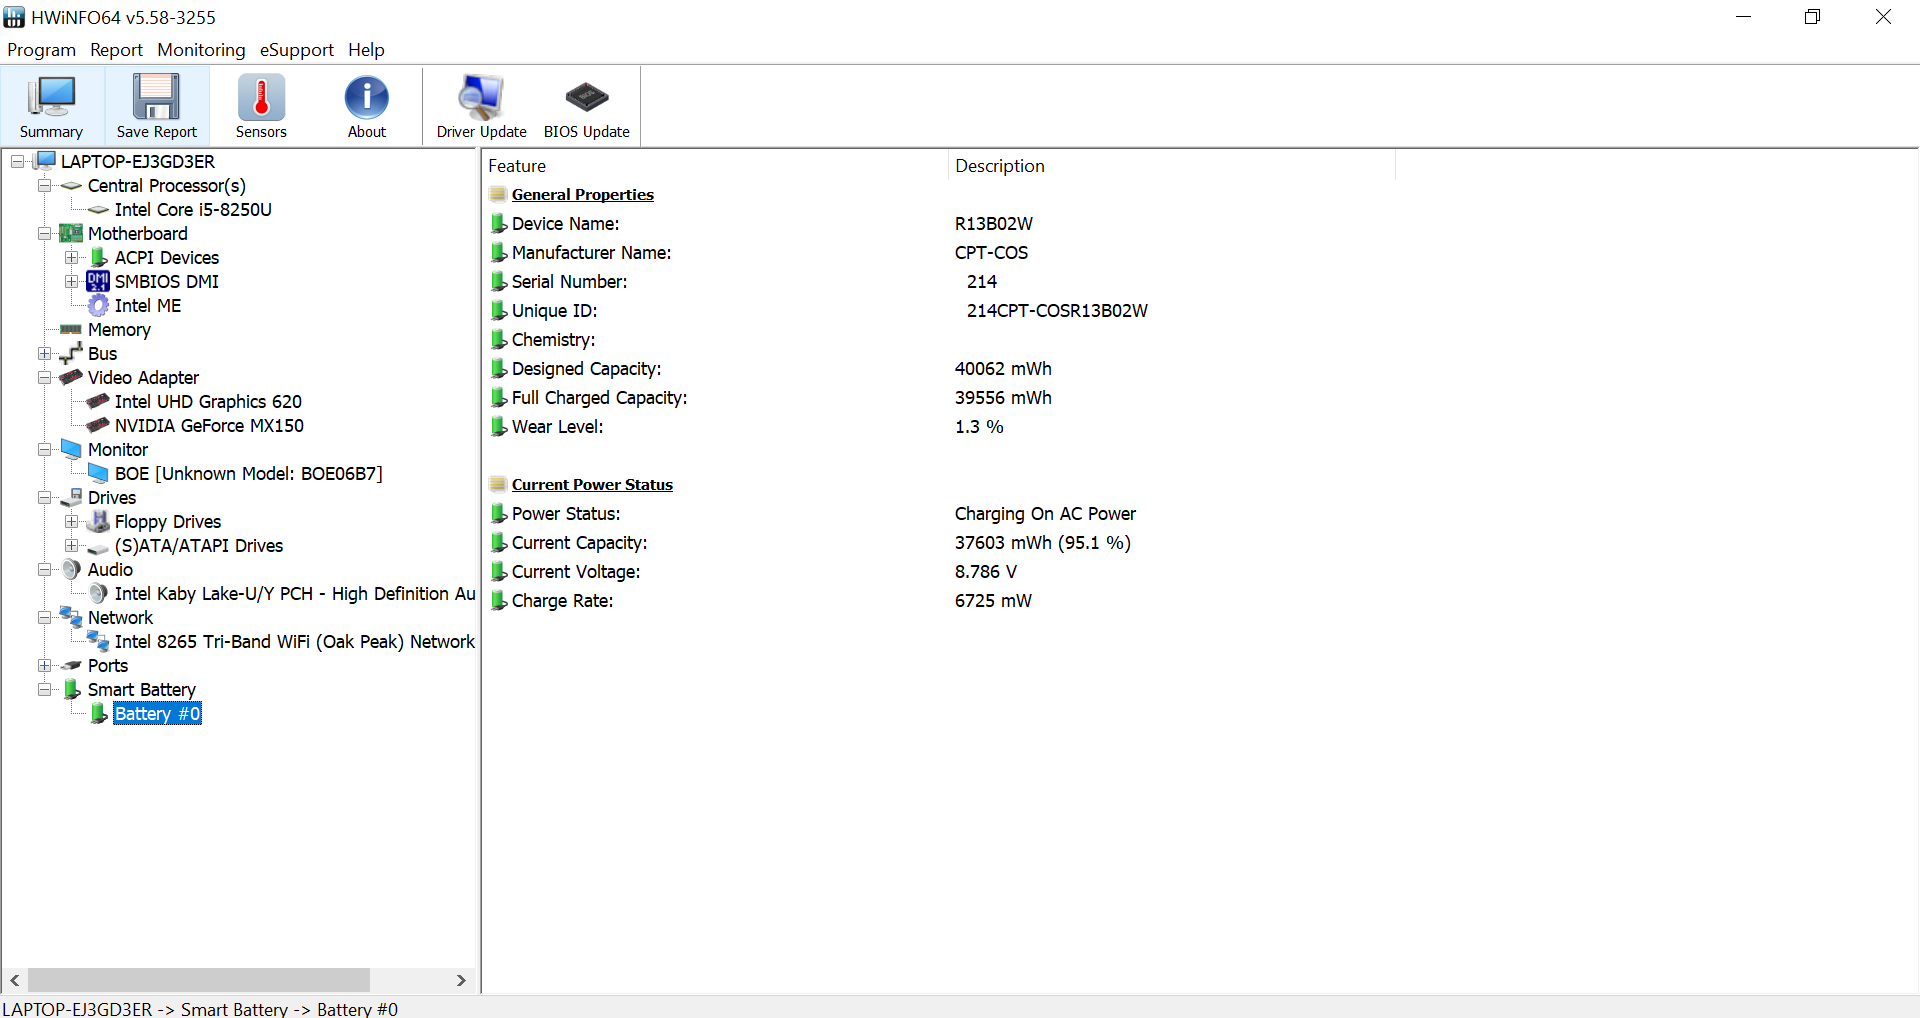The height and width of the screenshot is (1018, 1920).
Task: Click the SMBIOS DMI icon
Action: coord(98,281)
